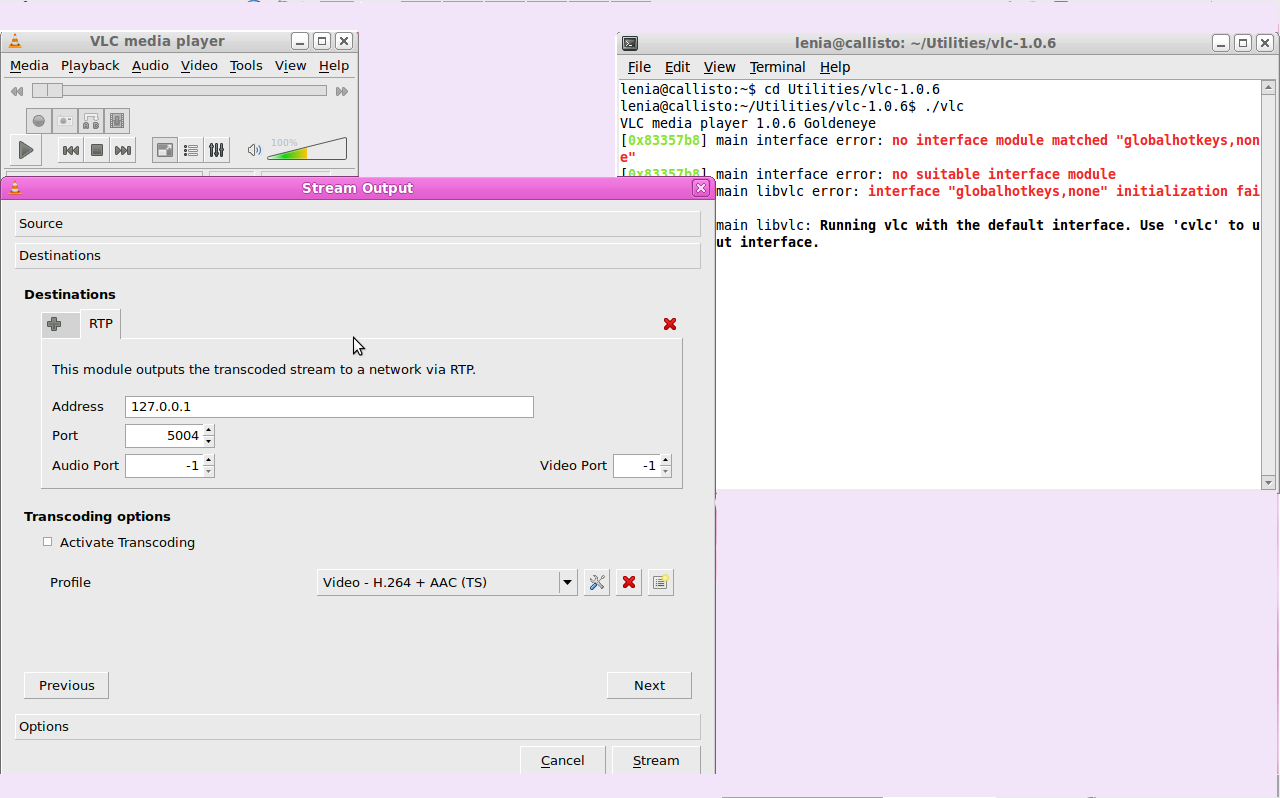Take a snapshot with the camera icon
The width and height of the screenshot is (1280, 798).
[x=65, y=121]
